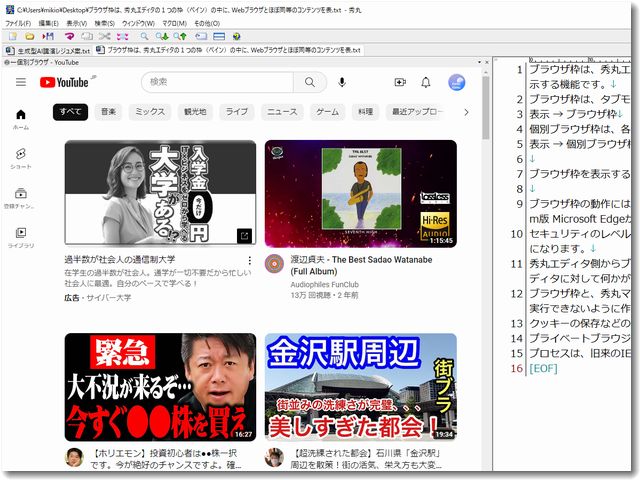Open the 検索(S) menu in menu bar
The width and height of the screenshot is (640, 480).
[x=104, y=22]
